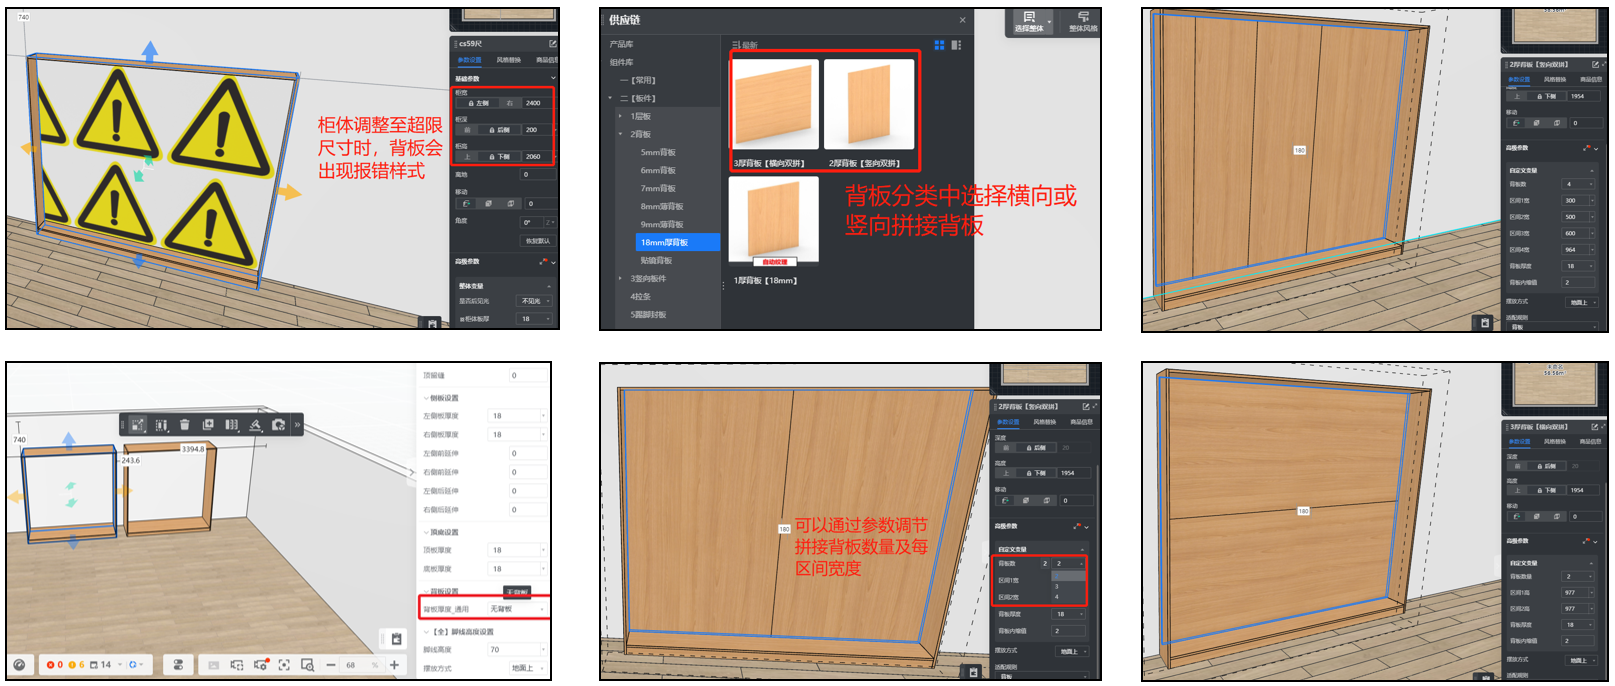Image resolution: width=1615 pixels, height=686 pixels.
Task: Select the 2厚背板【竖向双拼】 thumbnail
Action: pos(869,104)
